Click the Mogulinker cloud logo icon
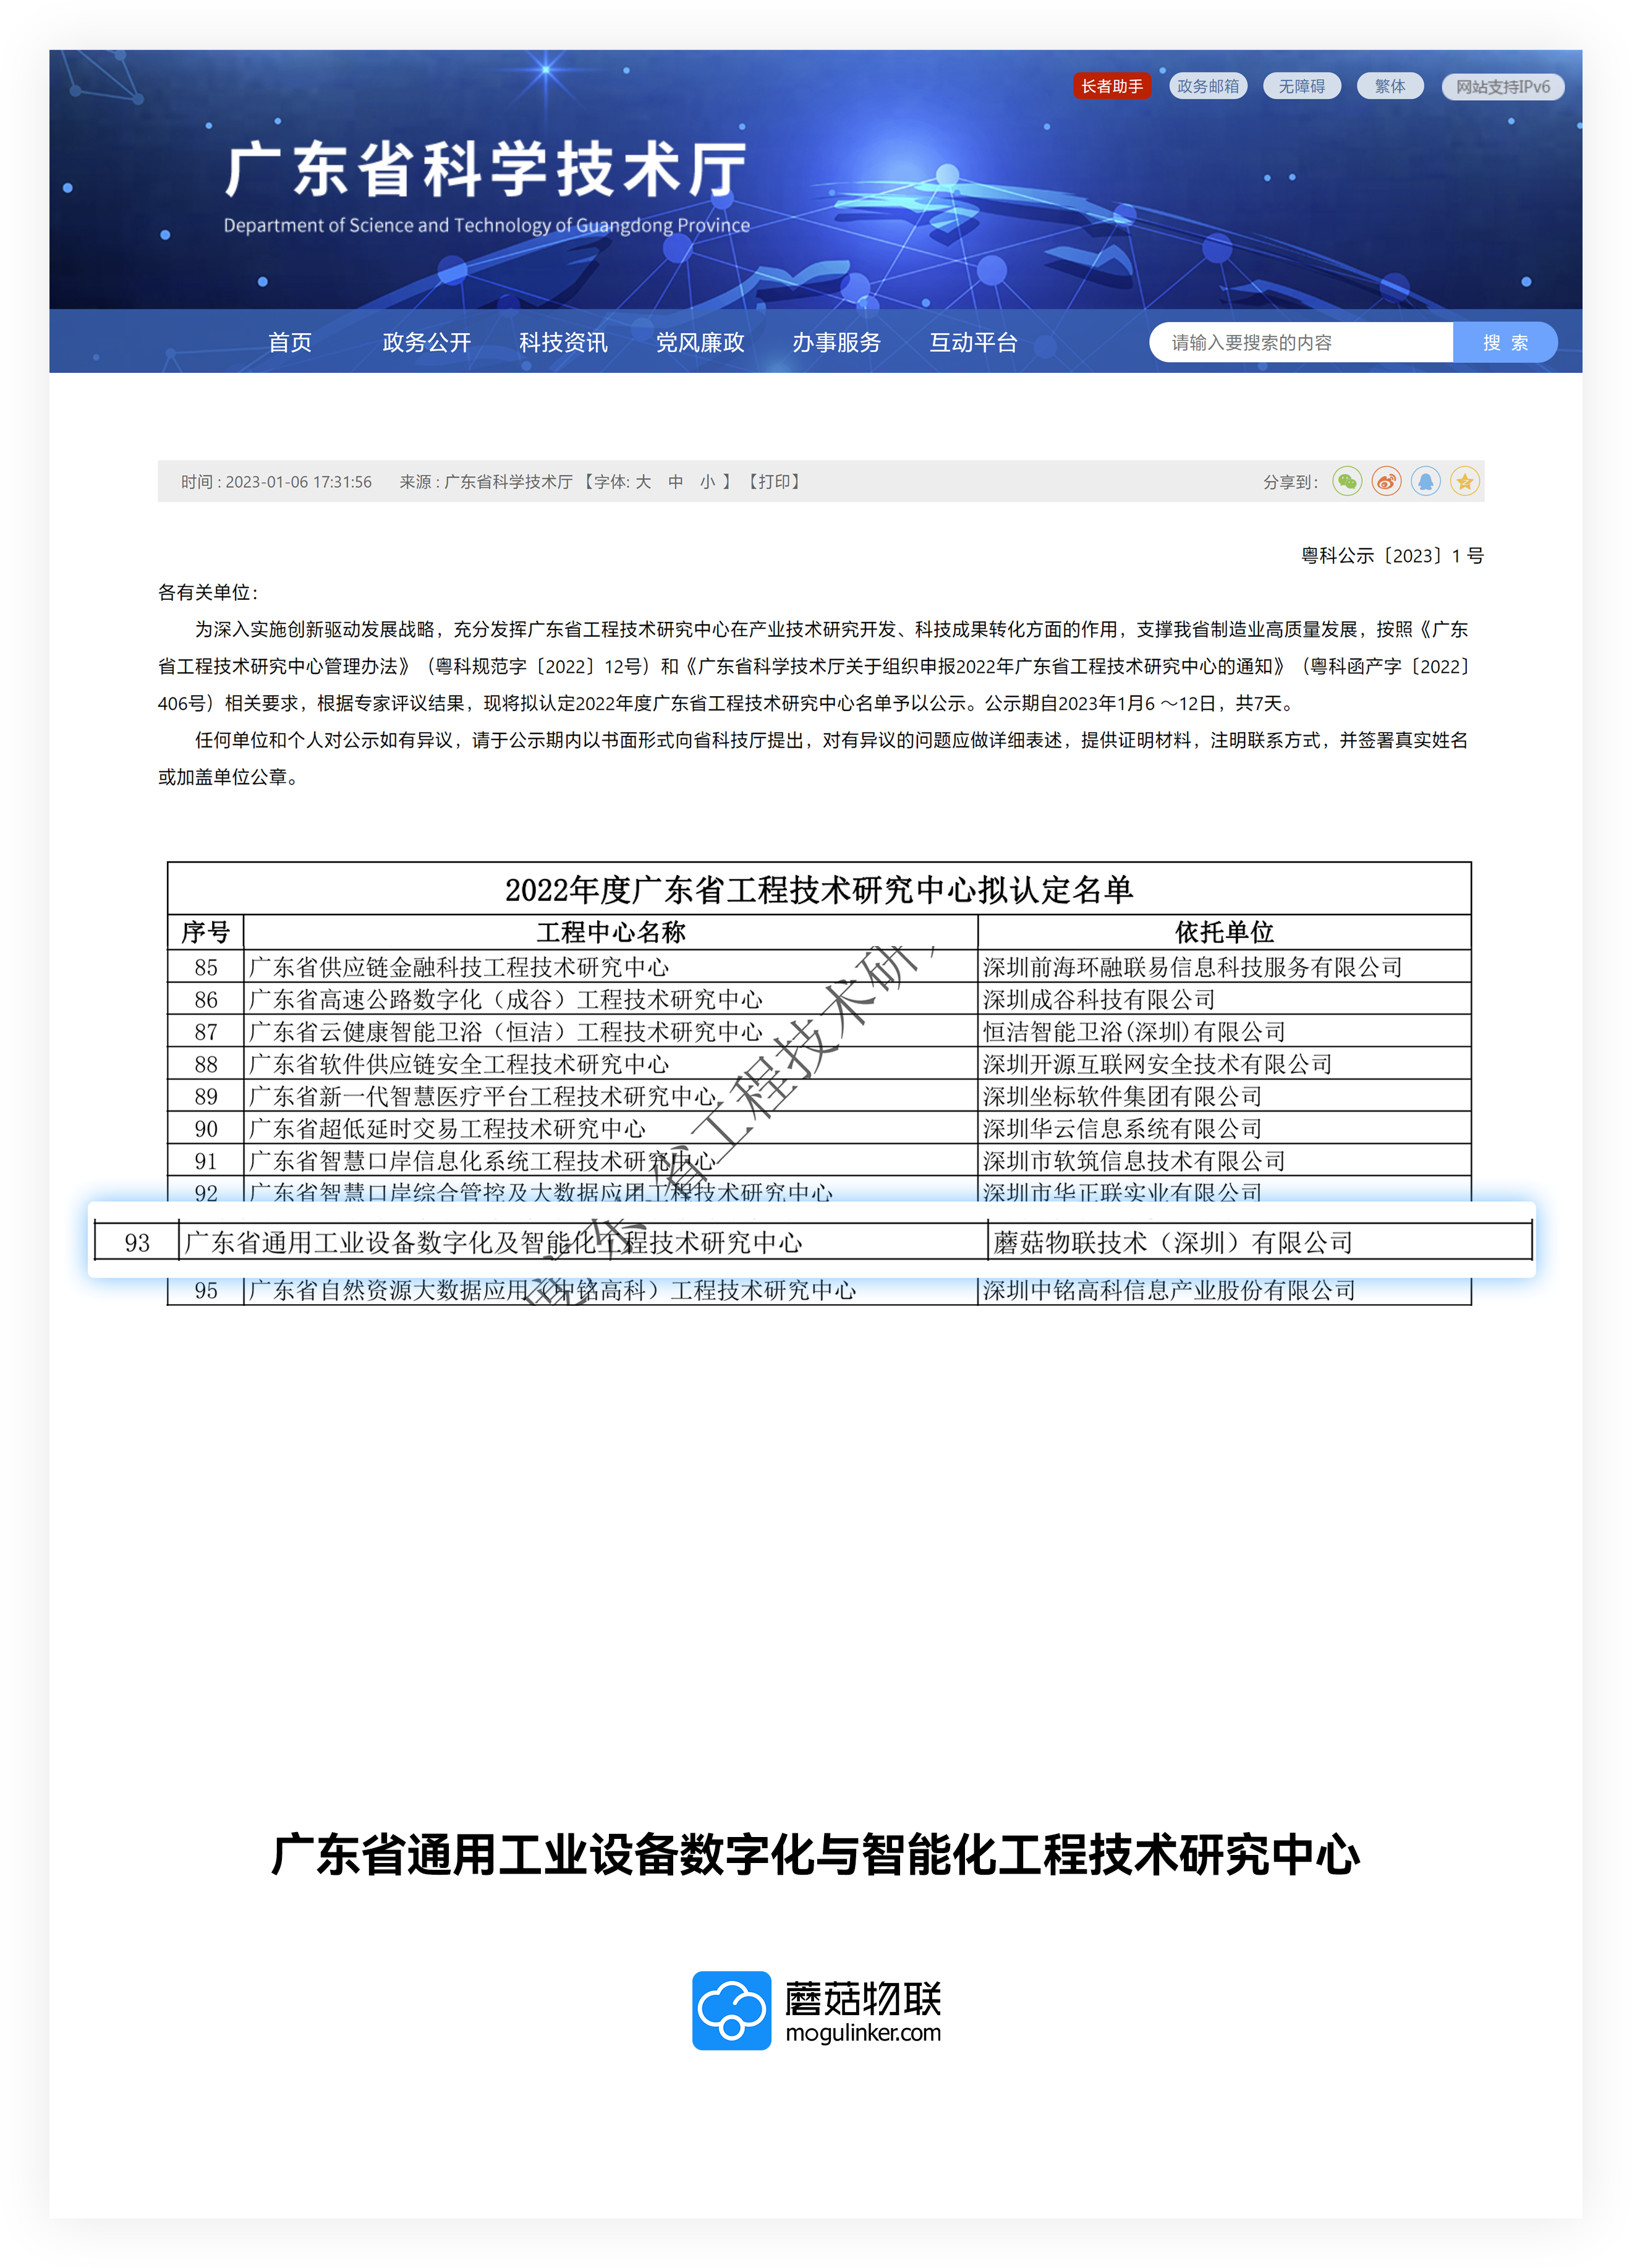This screenshot has height=2268, width=1632. point(731,2010)
